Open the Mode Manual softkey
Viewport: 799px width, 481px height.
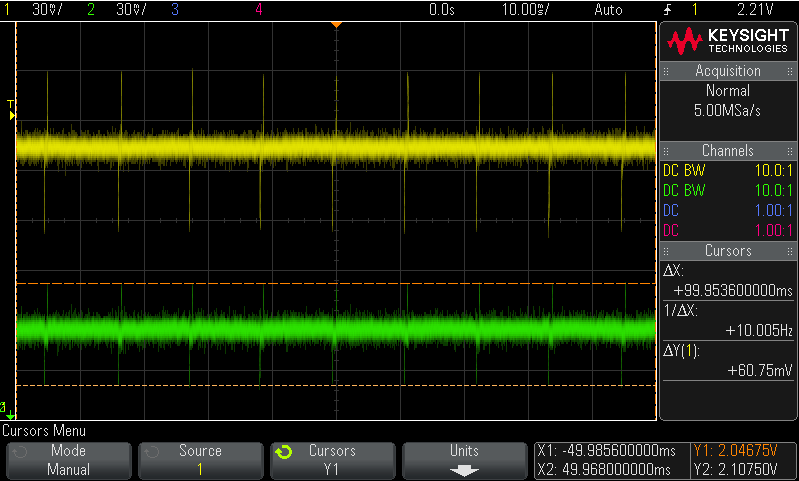click(x=69, y=461)
